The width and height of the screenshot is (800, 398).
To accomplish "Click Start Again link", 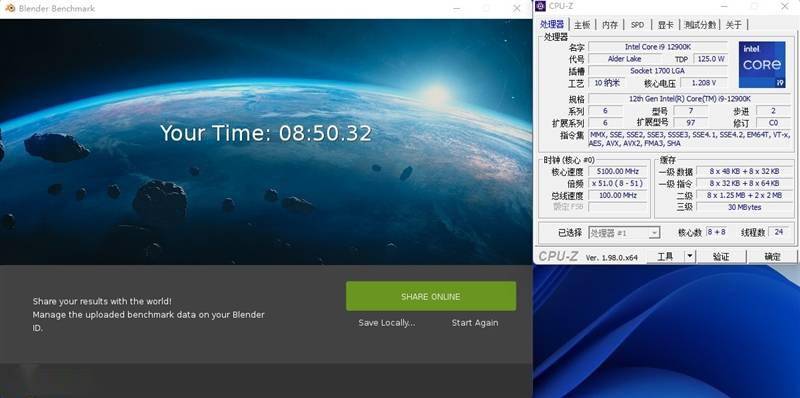I will click(474, 322).
